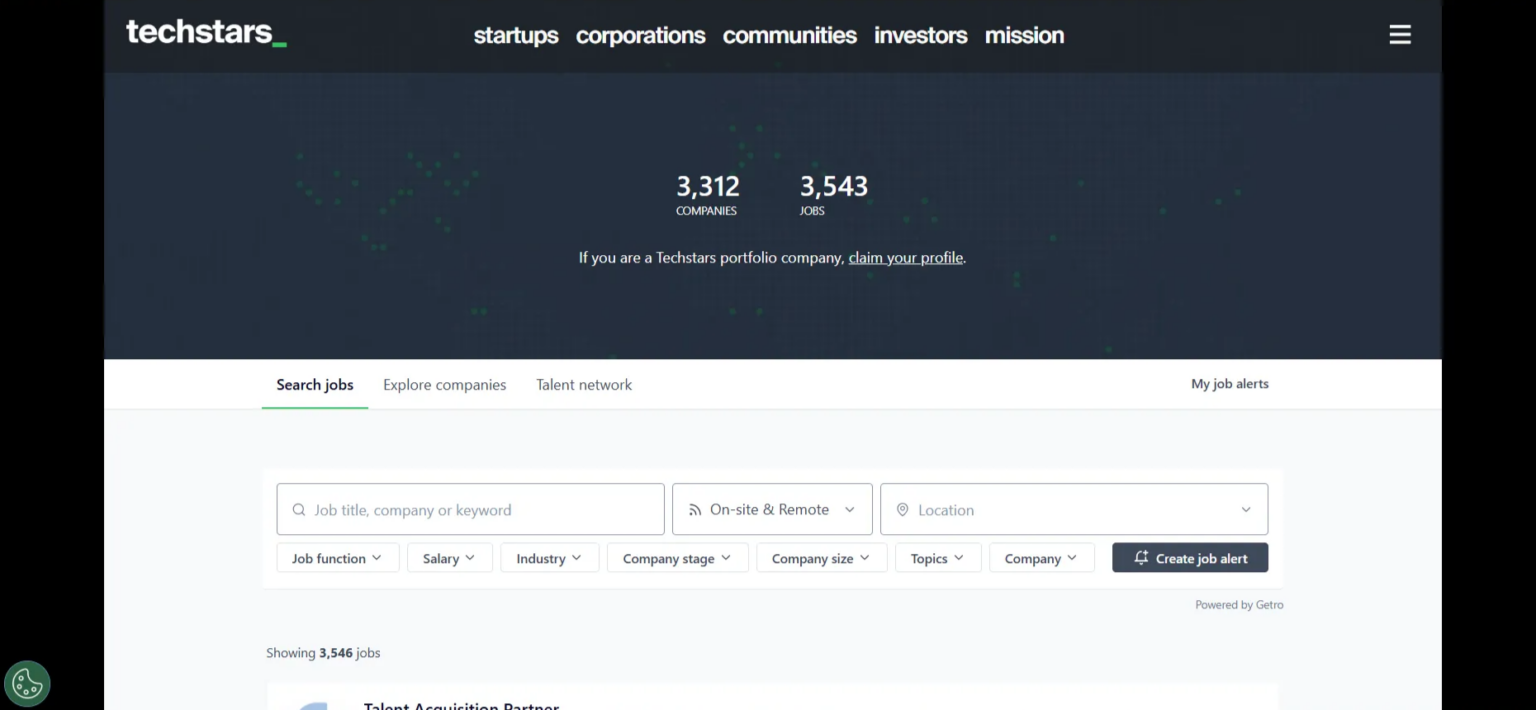Screen dimensions: 1536x710
Task: Expand the Salary filter
Action: 449,557
